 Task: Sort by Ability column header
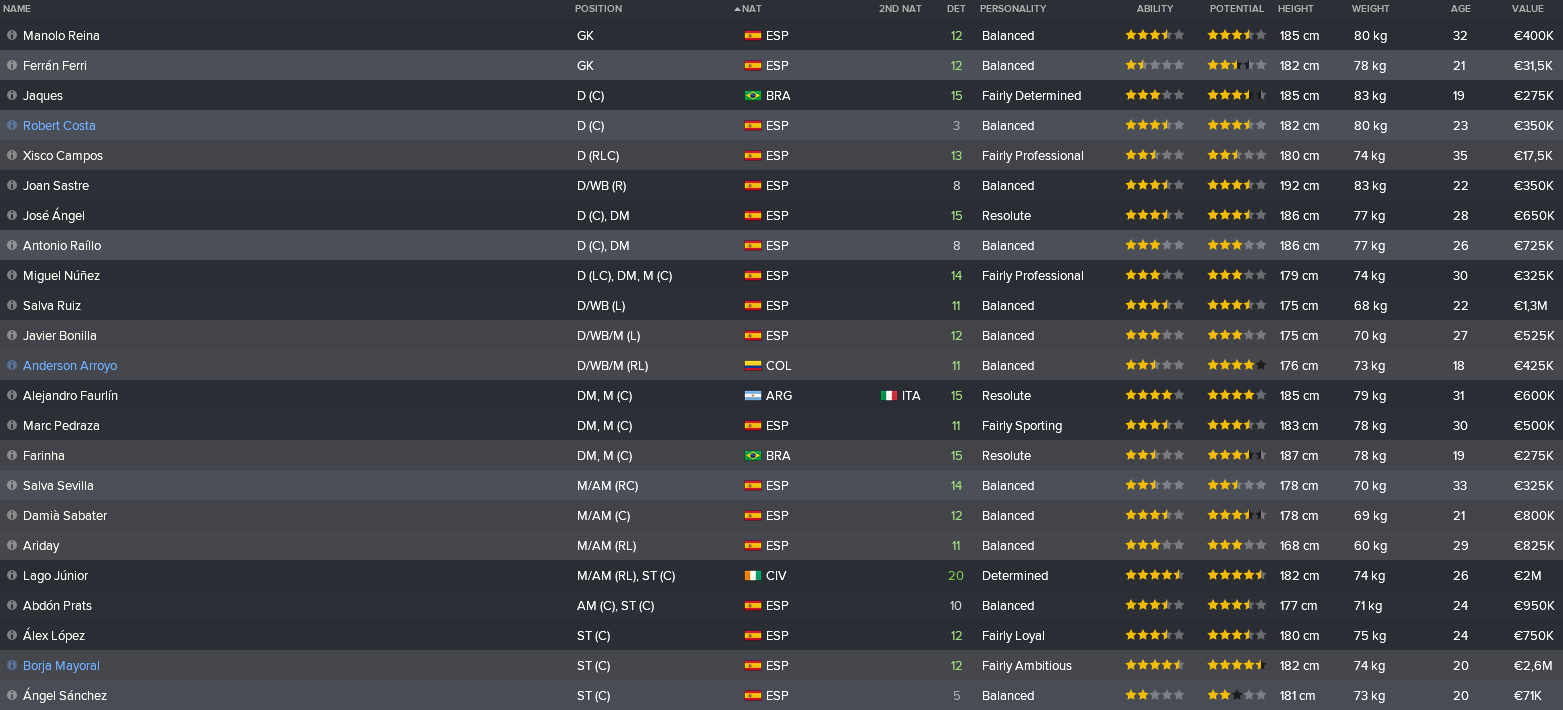coord(1155,9)
